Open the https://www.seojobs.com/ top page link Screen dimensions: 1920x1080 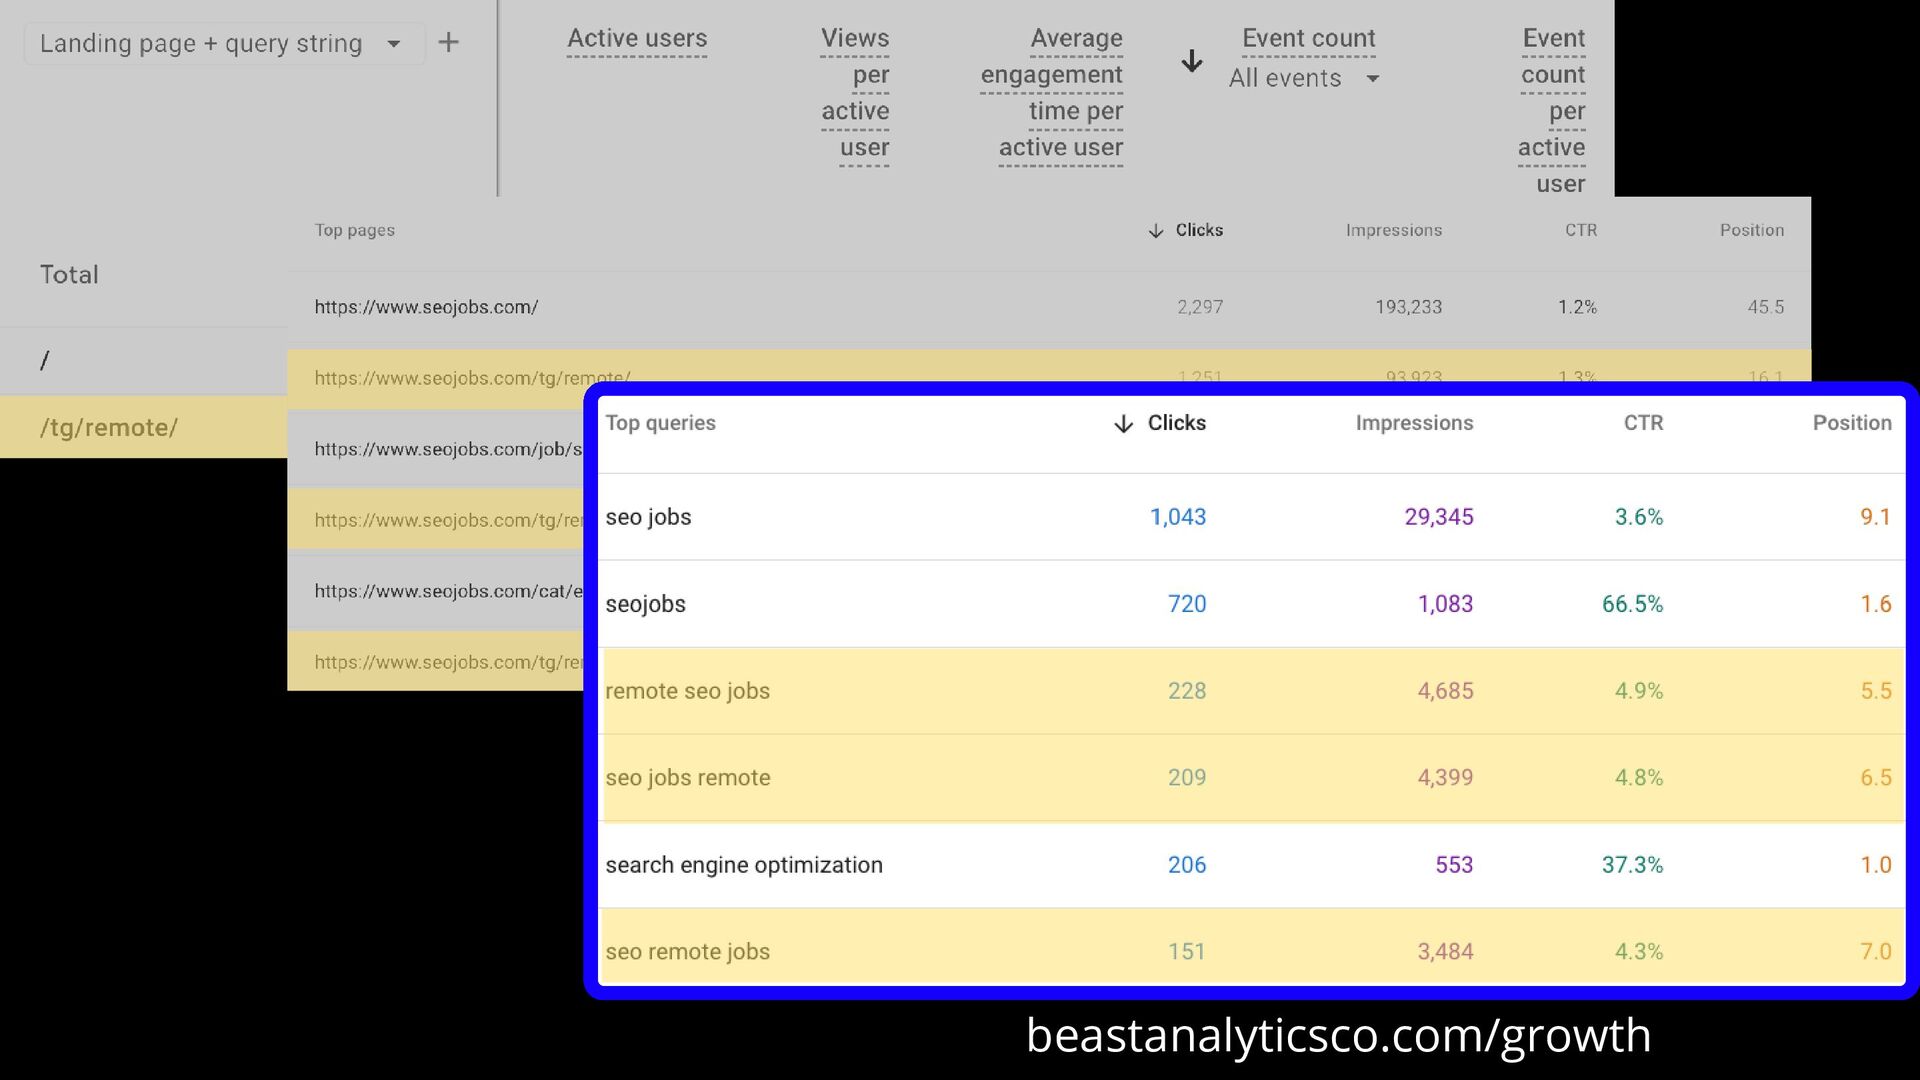[x=426, y=308]
